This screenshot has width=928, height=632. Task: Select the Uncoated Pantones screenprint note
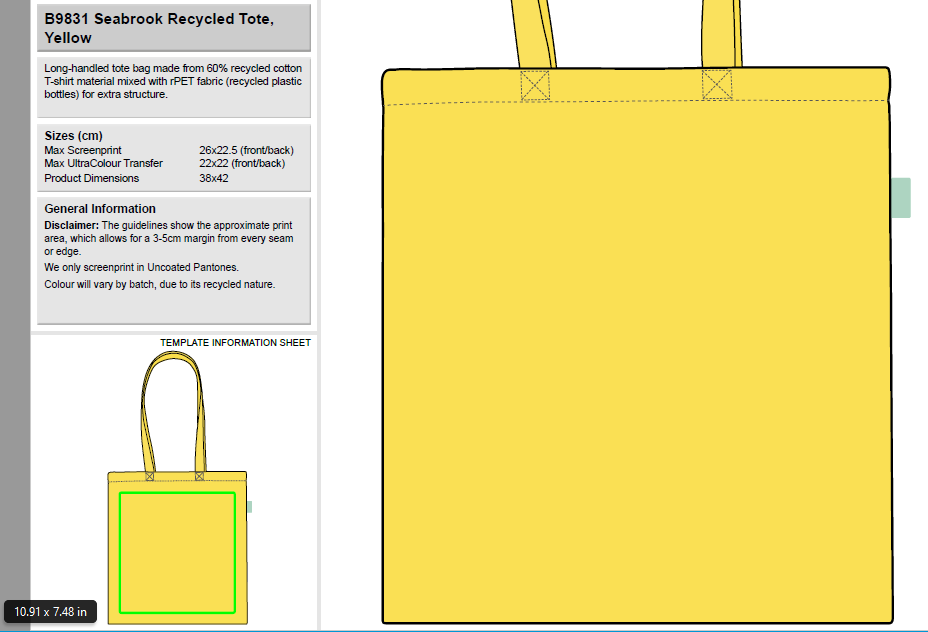tap(141, 268)
